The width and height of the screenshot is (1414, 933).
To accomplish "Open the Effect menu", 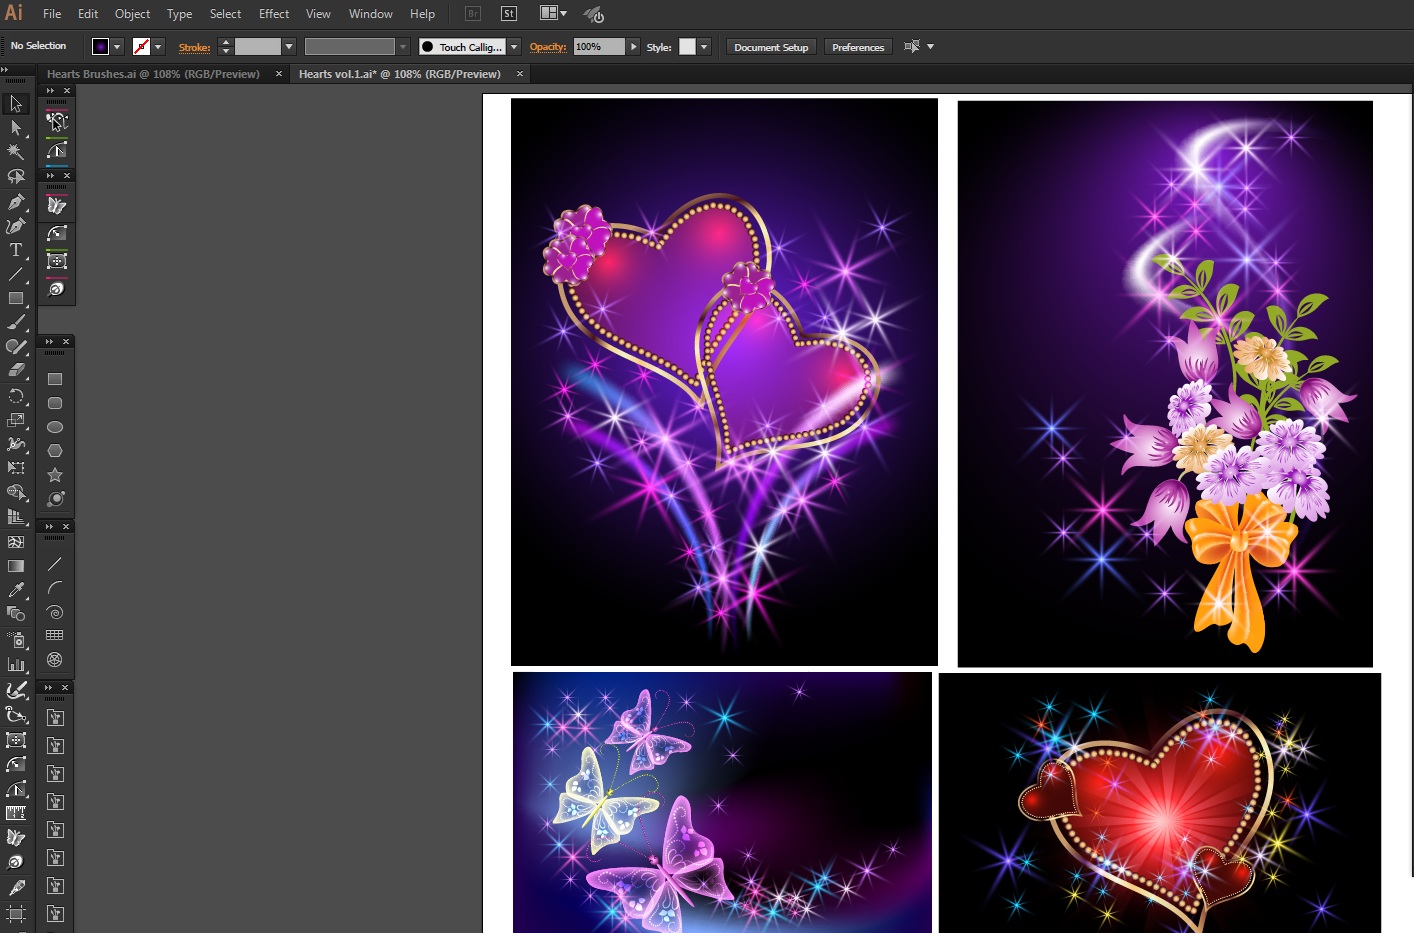I will (273, 14).
